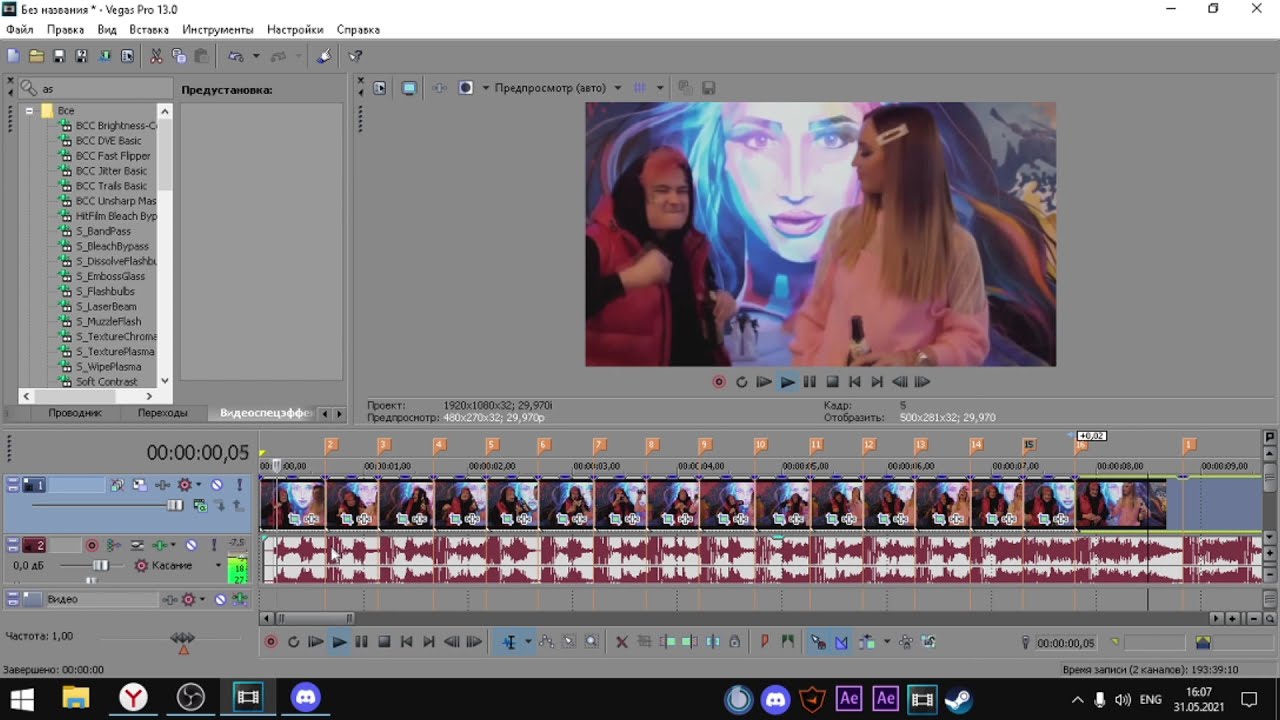Click the transport bar loop playback button
The height and width of the screenshot is (720, 1280).
293,642
